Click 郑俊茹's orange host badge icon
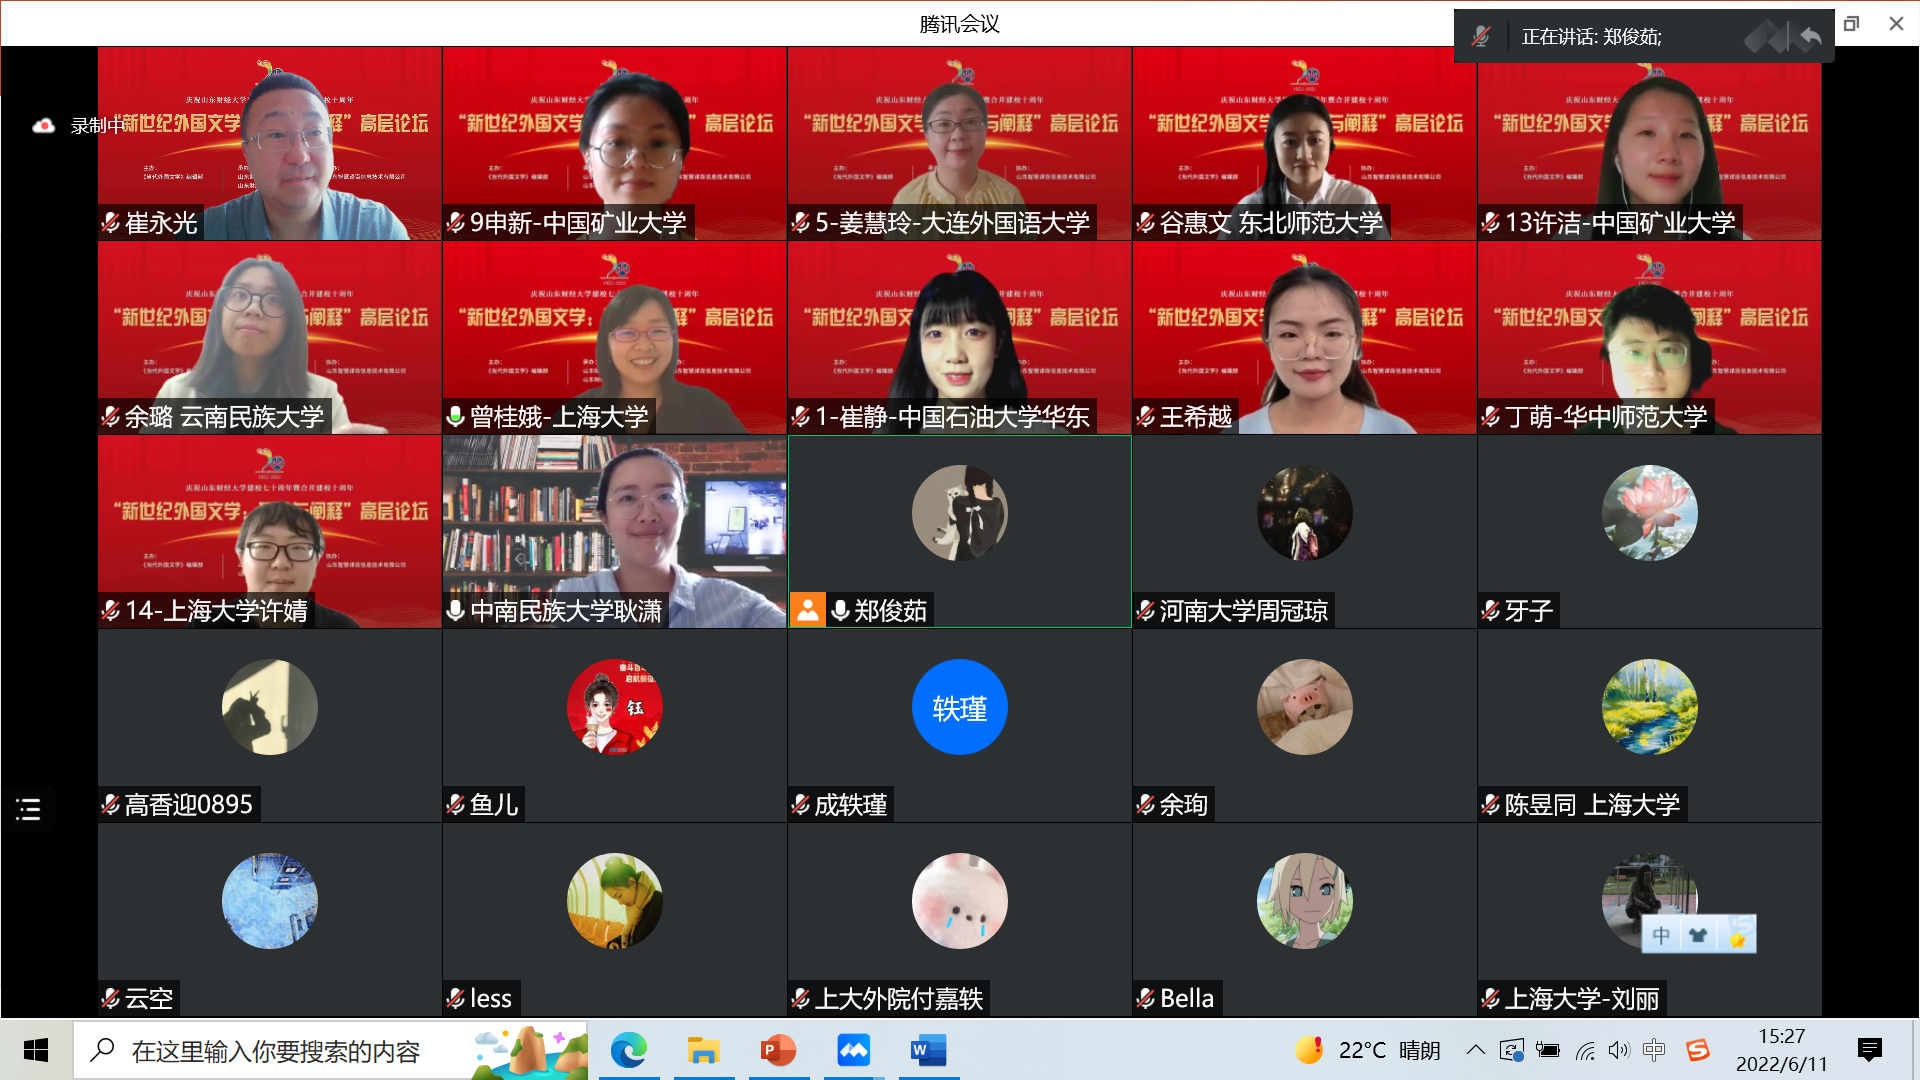This screenshot has height=1080, width=1920. (807, 610)
